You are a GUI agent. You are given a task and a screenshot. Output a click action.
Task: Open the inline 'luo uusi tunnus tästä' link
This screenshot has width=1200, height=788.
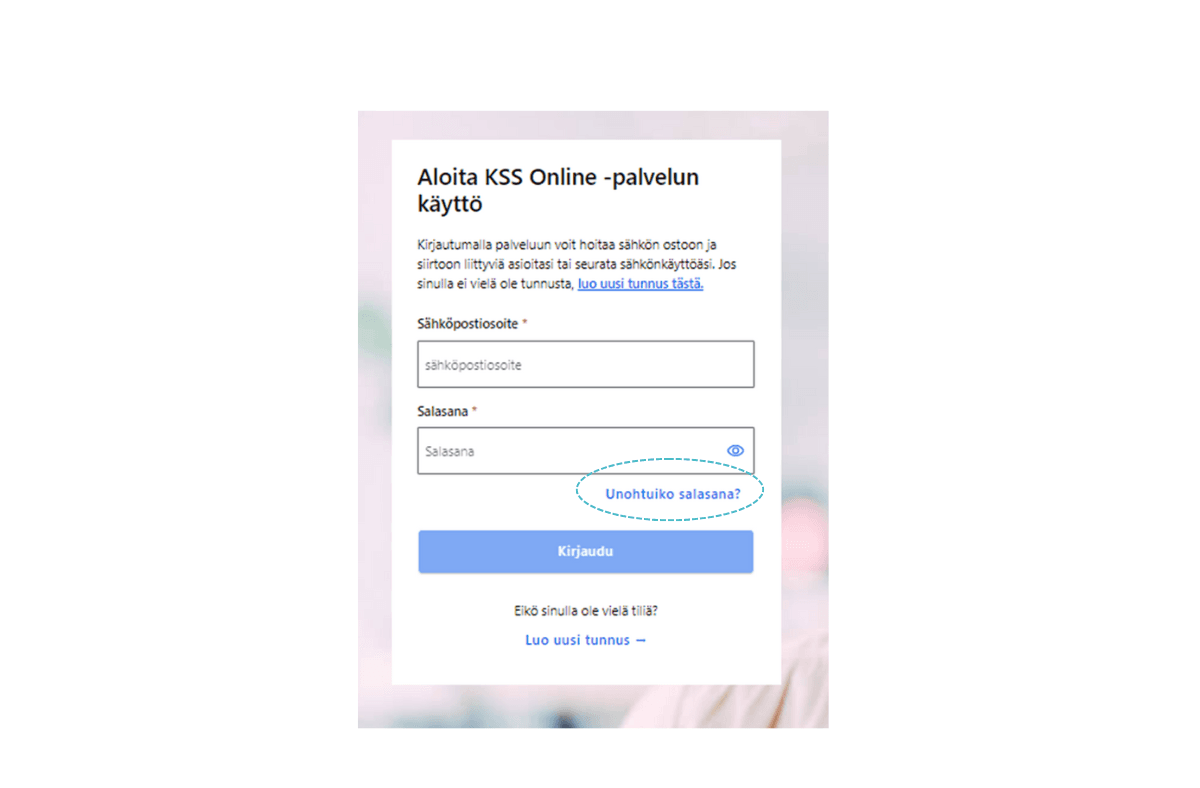tap(641, 284)
